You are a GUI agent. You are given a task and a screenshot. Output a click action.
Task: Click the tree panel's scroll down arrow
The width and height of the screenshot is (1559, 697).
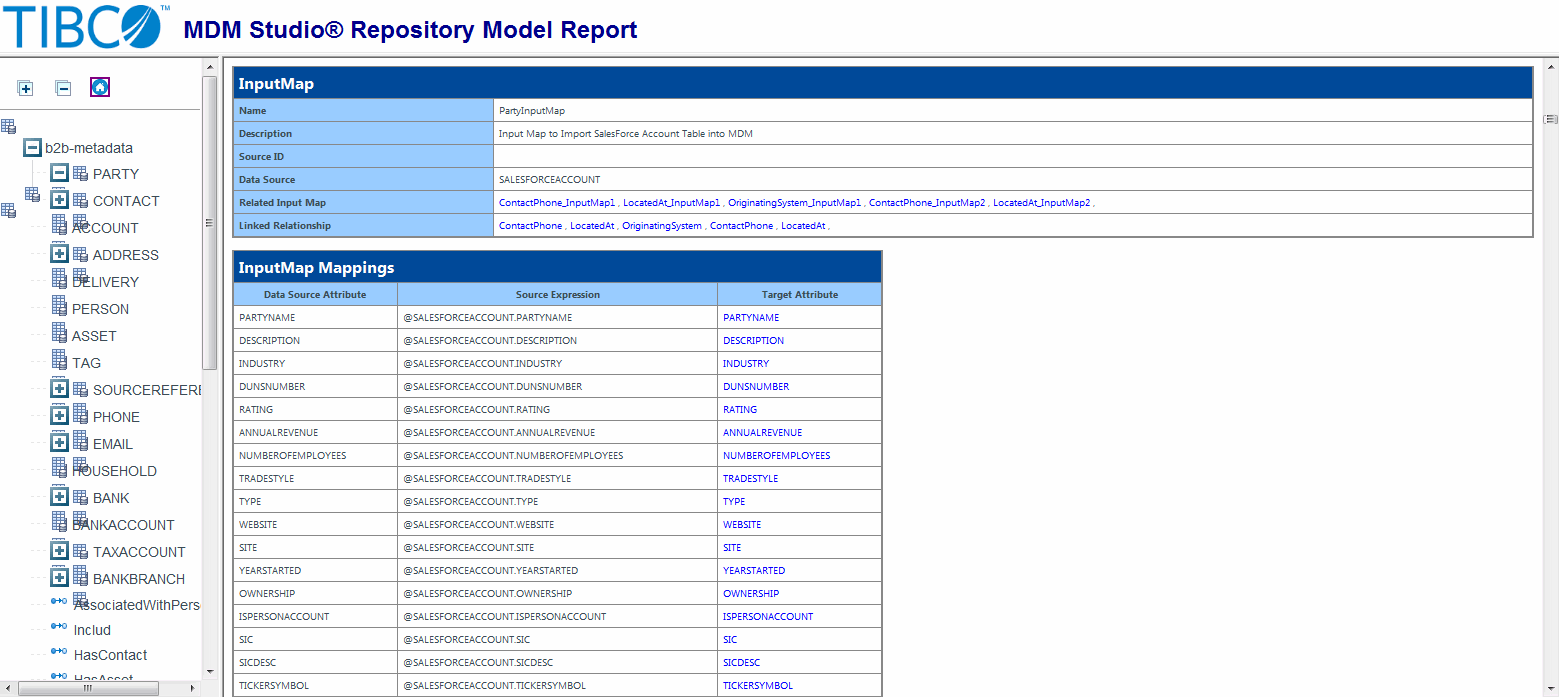coord(210,671)
